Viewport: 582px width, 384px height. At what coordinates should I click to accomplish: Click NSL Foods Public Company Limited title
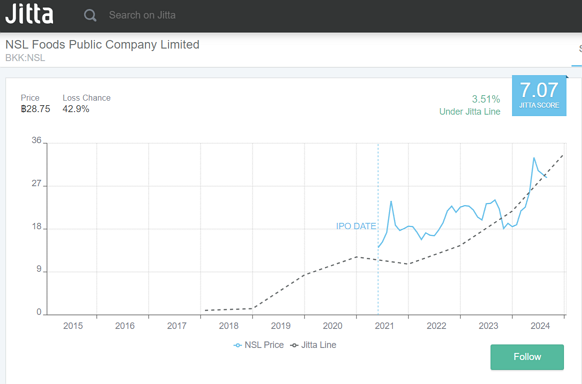tap(102, 45)
